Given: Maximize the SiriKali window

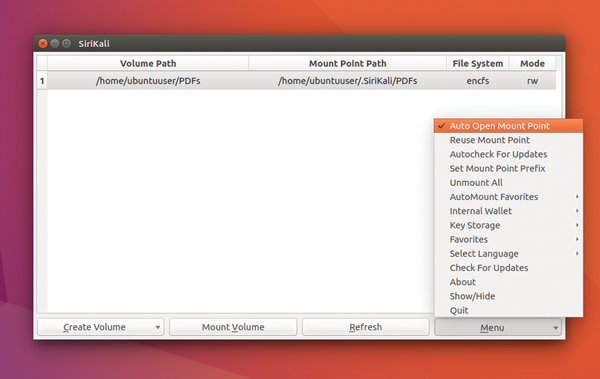Looking at the screenshot, I should pyautogui.click(x=67, y=44).
